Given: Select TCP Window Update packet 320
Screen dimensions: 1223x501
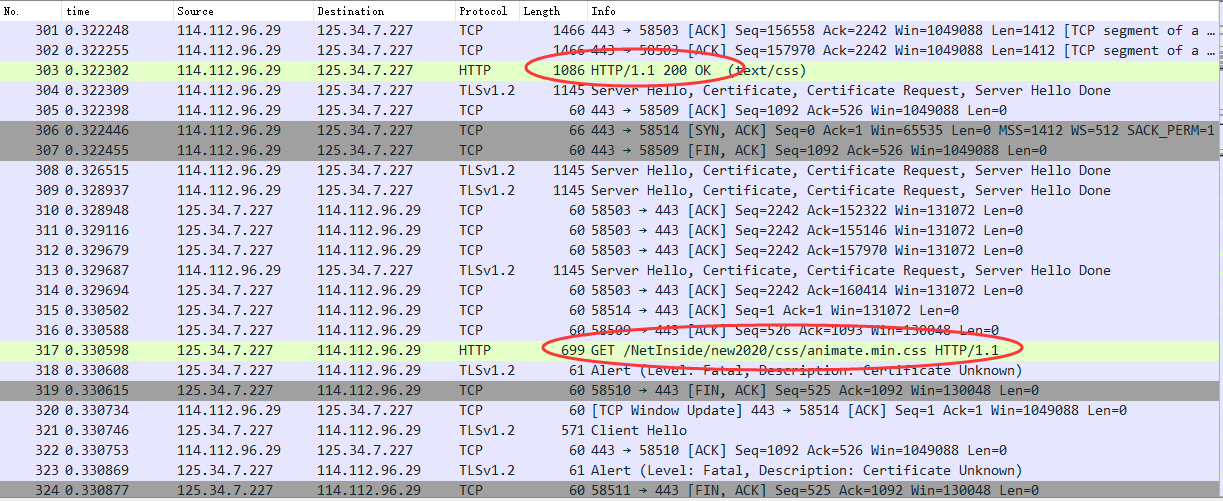Looking at the screenshot, I should tap(611, 410).
